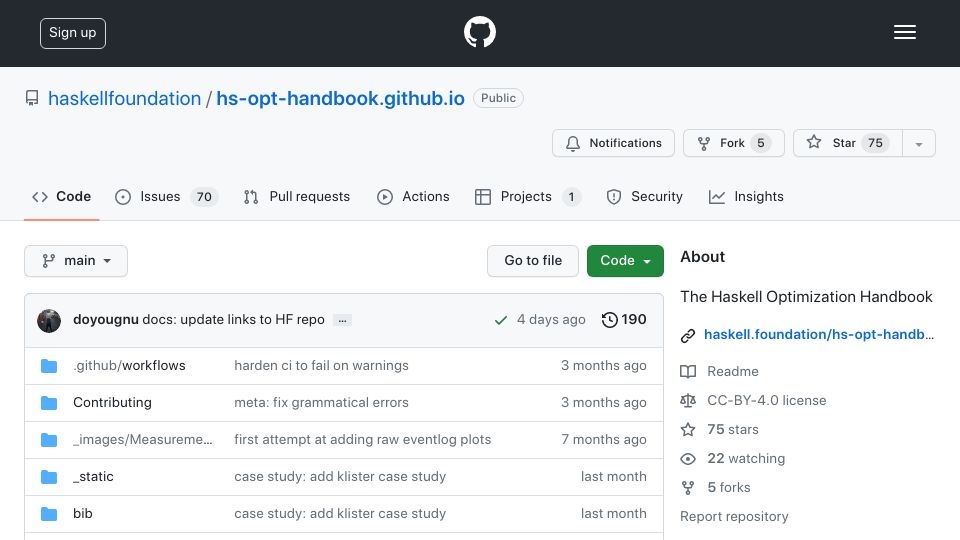Viewport: 960px width, 540px height.
Task: Open klister case study commit in bib row
Action: coord(340,514)
